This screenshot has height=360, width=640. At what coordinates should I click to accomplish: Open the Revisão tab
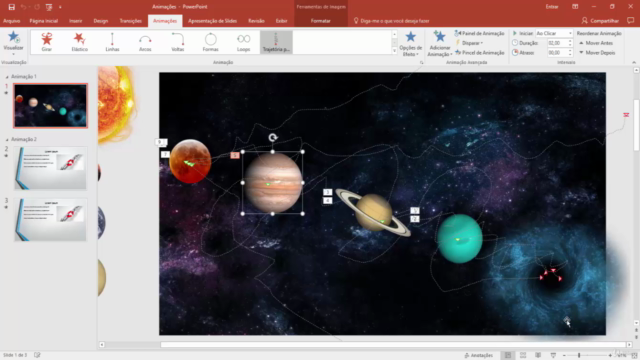click(256, 21)
